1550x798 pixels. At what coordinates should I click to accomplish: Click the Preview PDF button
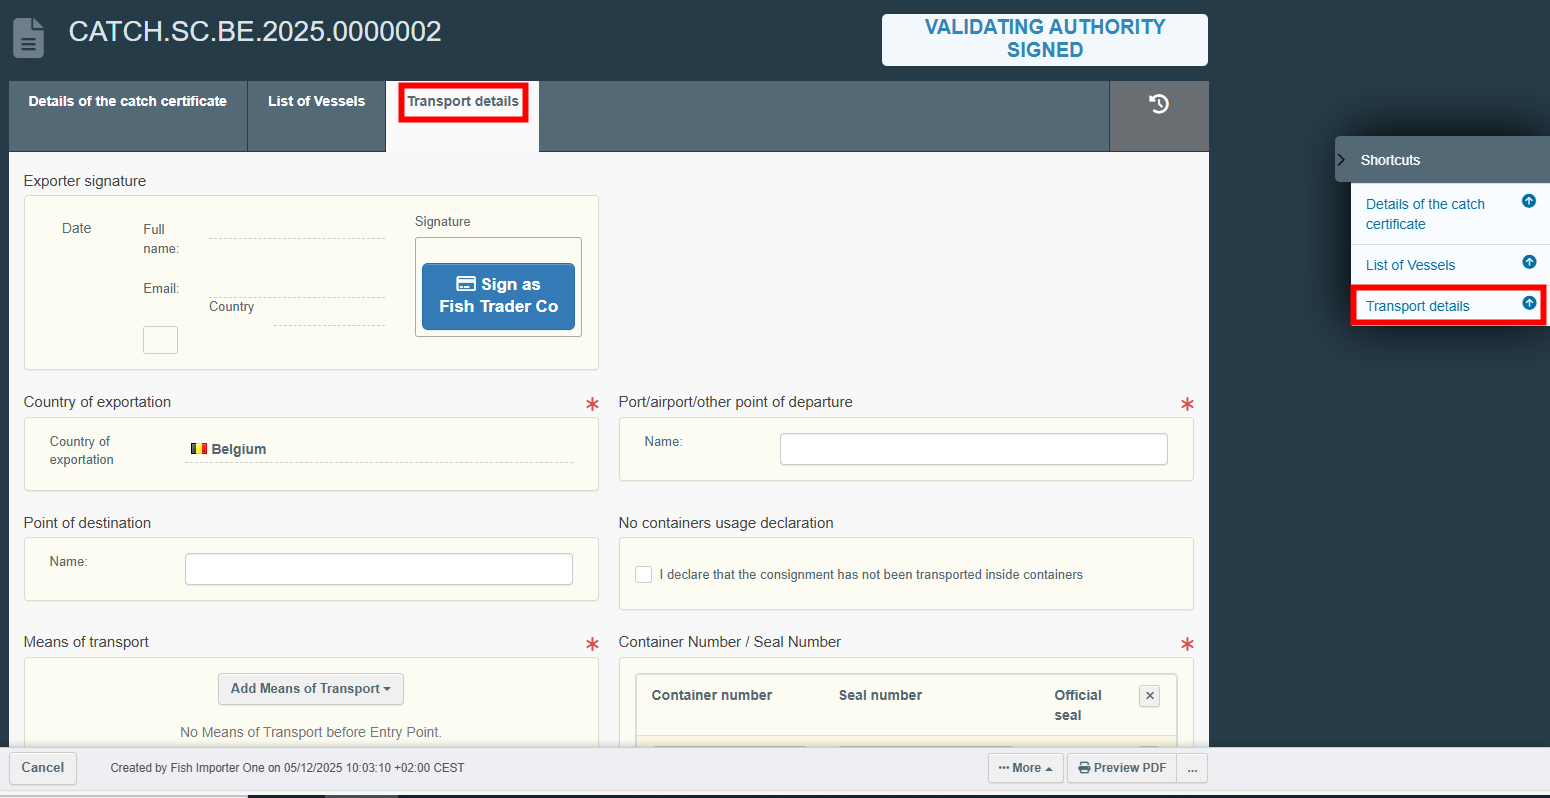coord(1121,768)
